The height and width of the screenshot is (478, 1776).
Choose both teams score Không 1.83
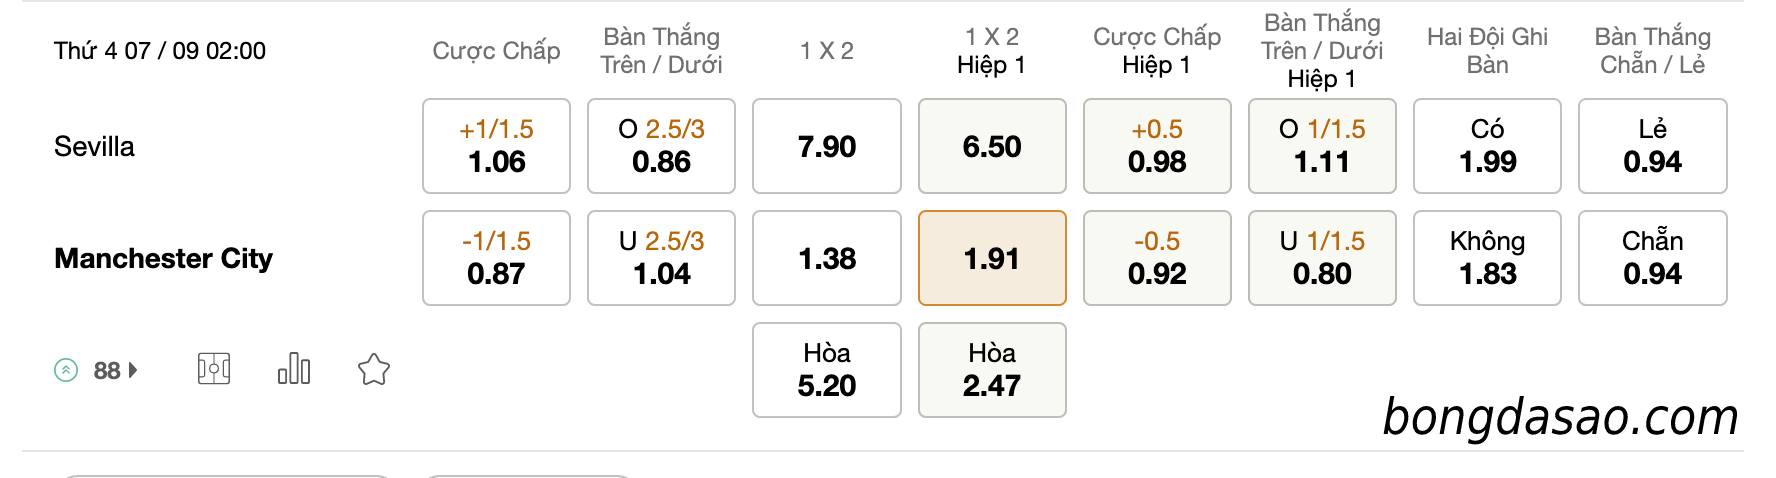tap(1487, 258)
